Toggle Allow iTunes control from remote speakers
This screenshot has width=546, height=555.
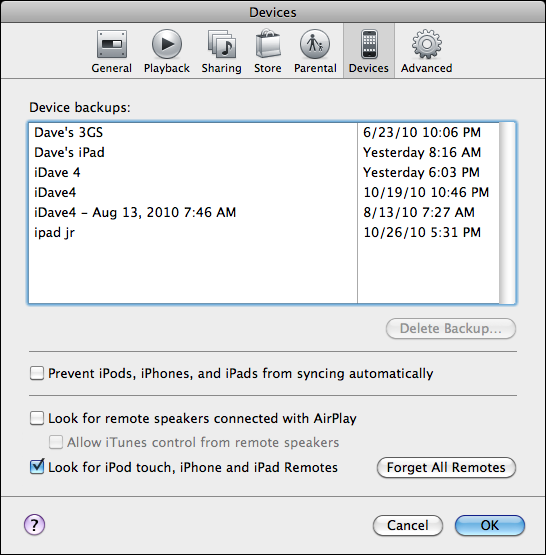(56, 442)
